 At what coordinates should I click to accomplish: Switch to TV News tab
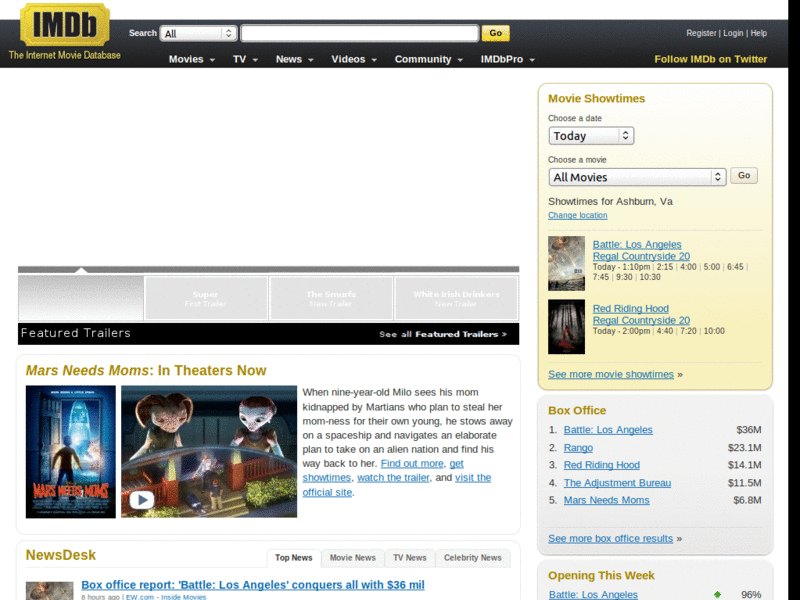(410, 558)
